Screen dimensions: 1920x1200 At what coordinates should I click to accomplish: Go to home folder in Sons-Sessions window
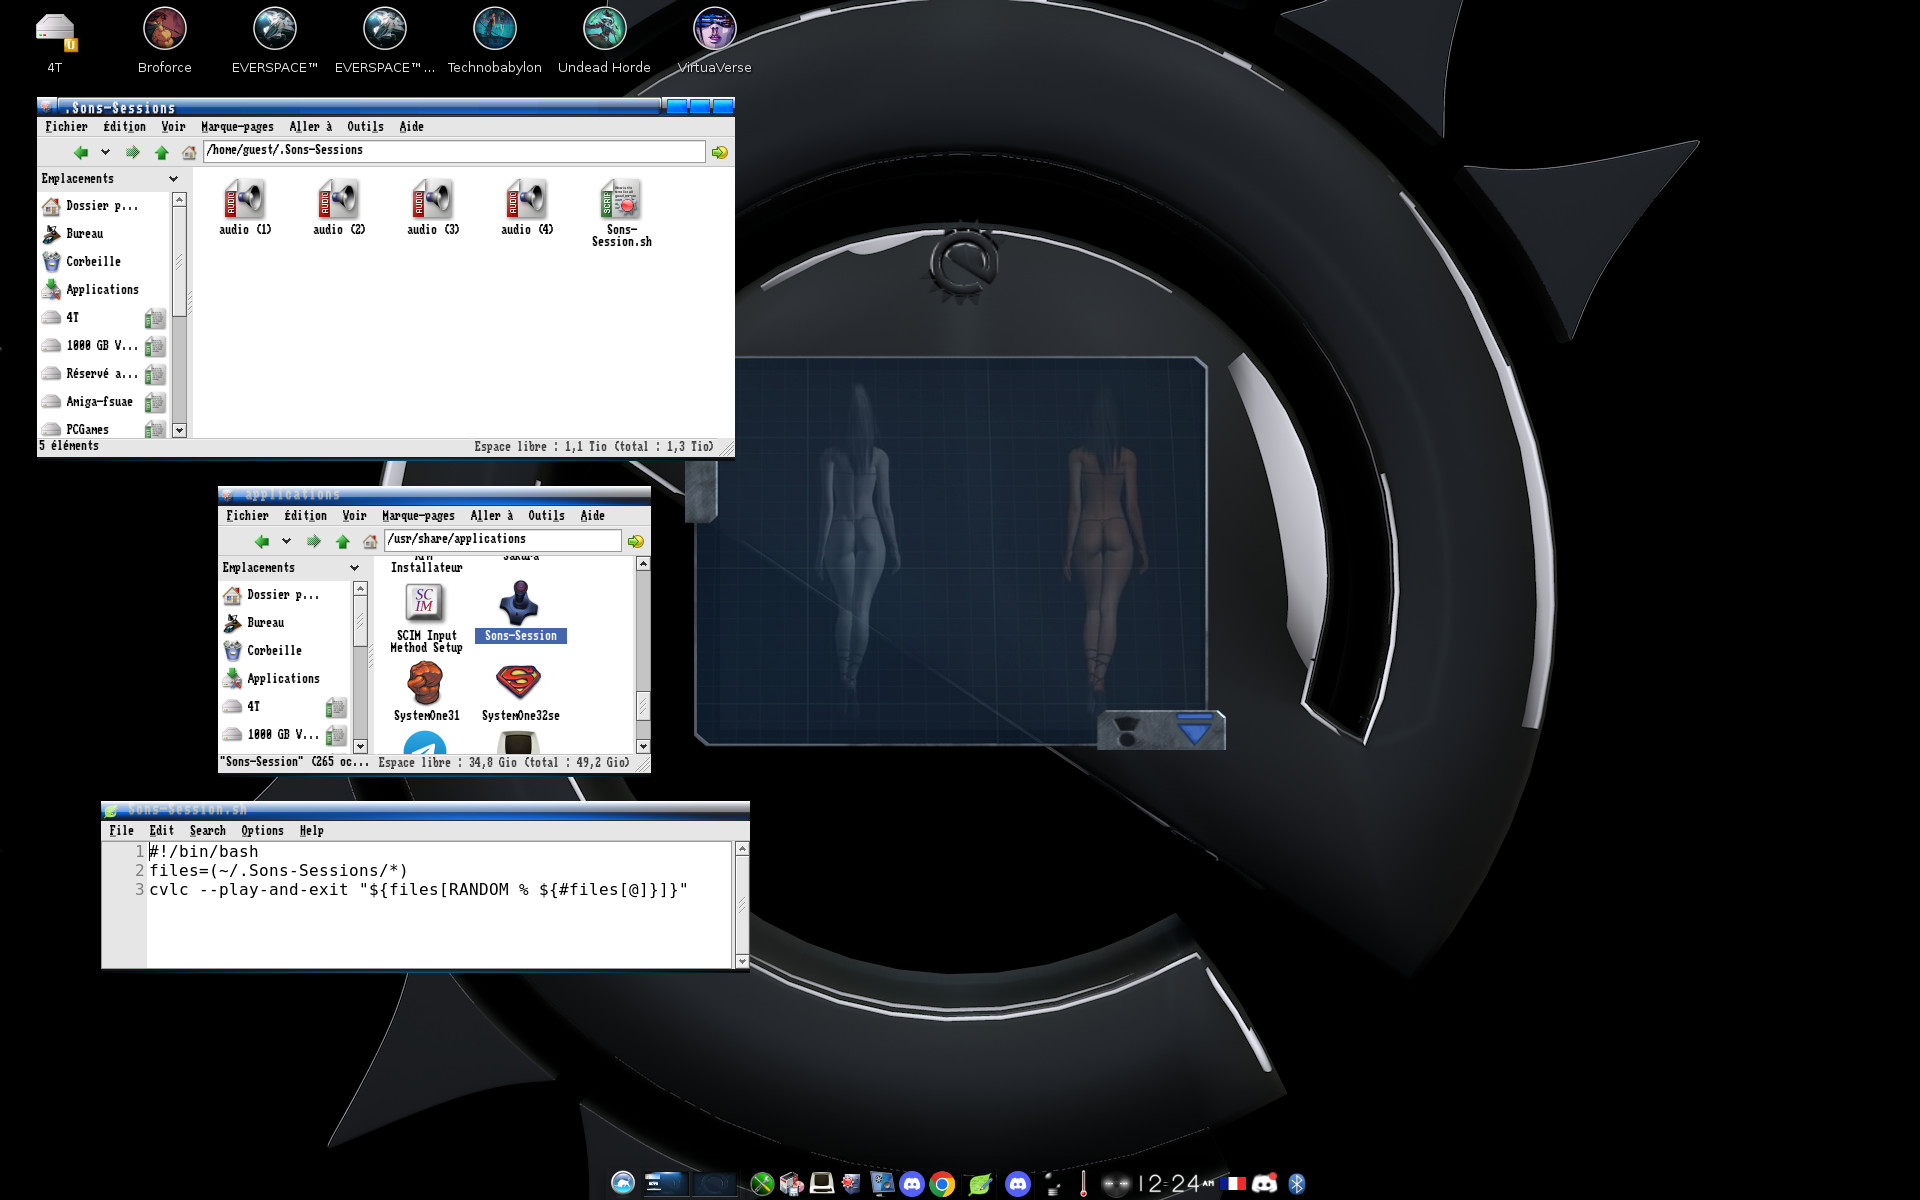(x=189, y=152)
